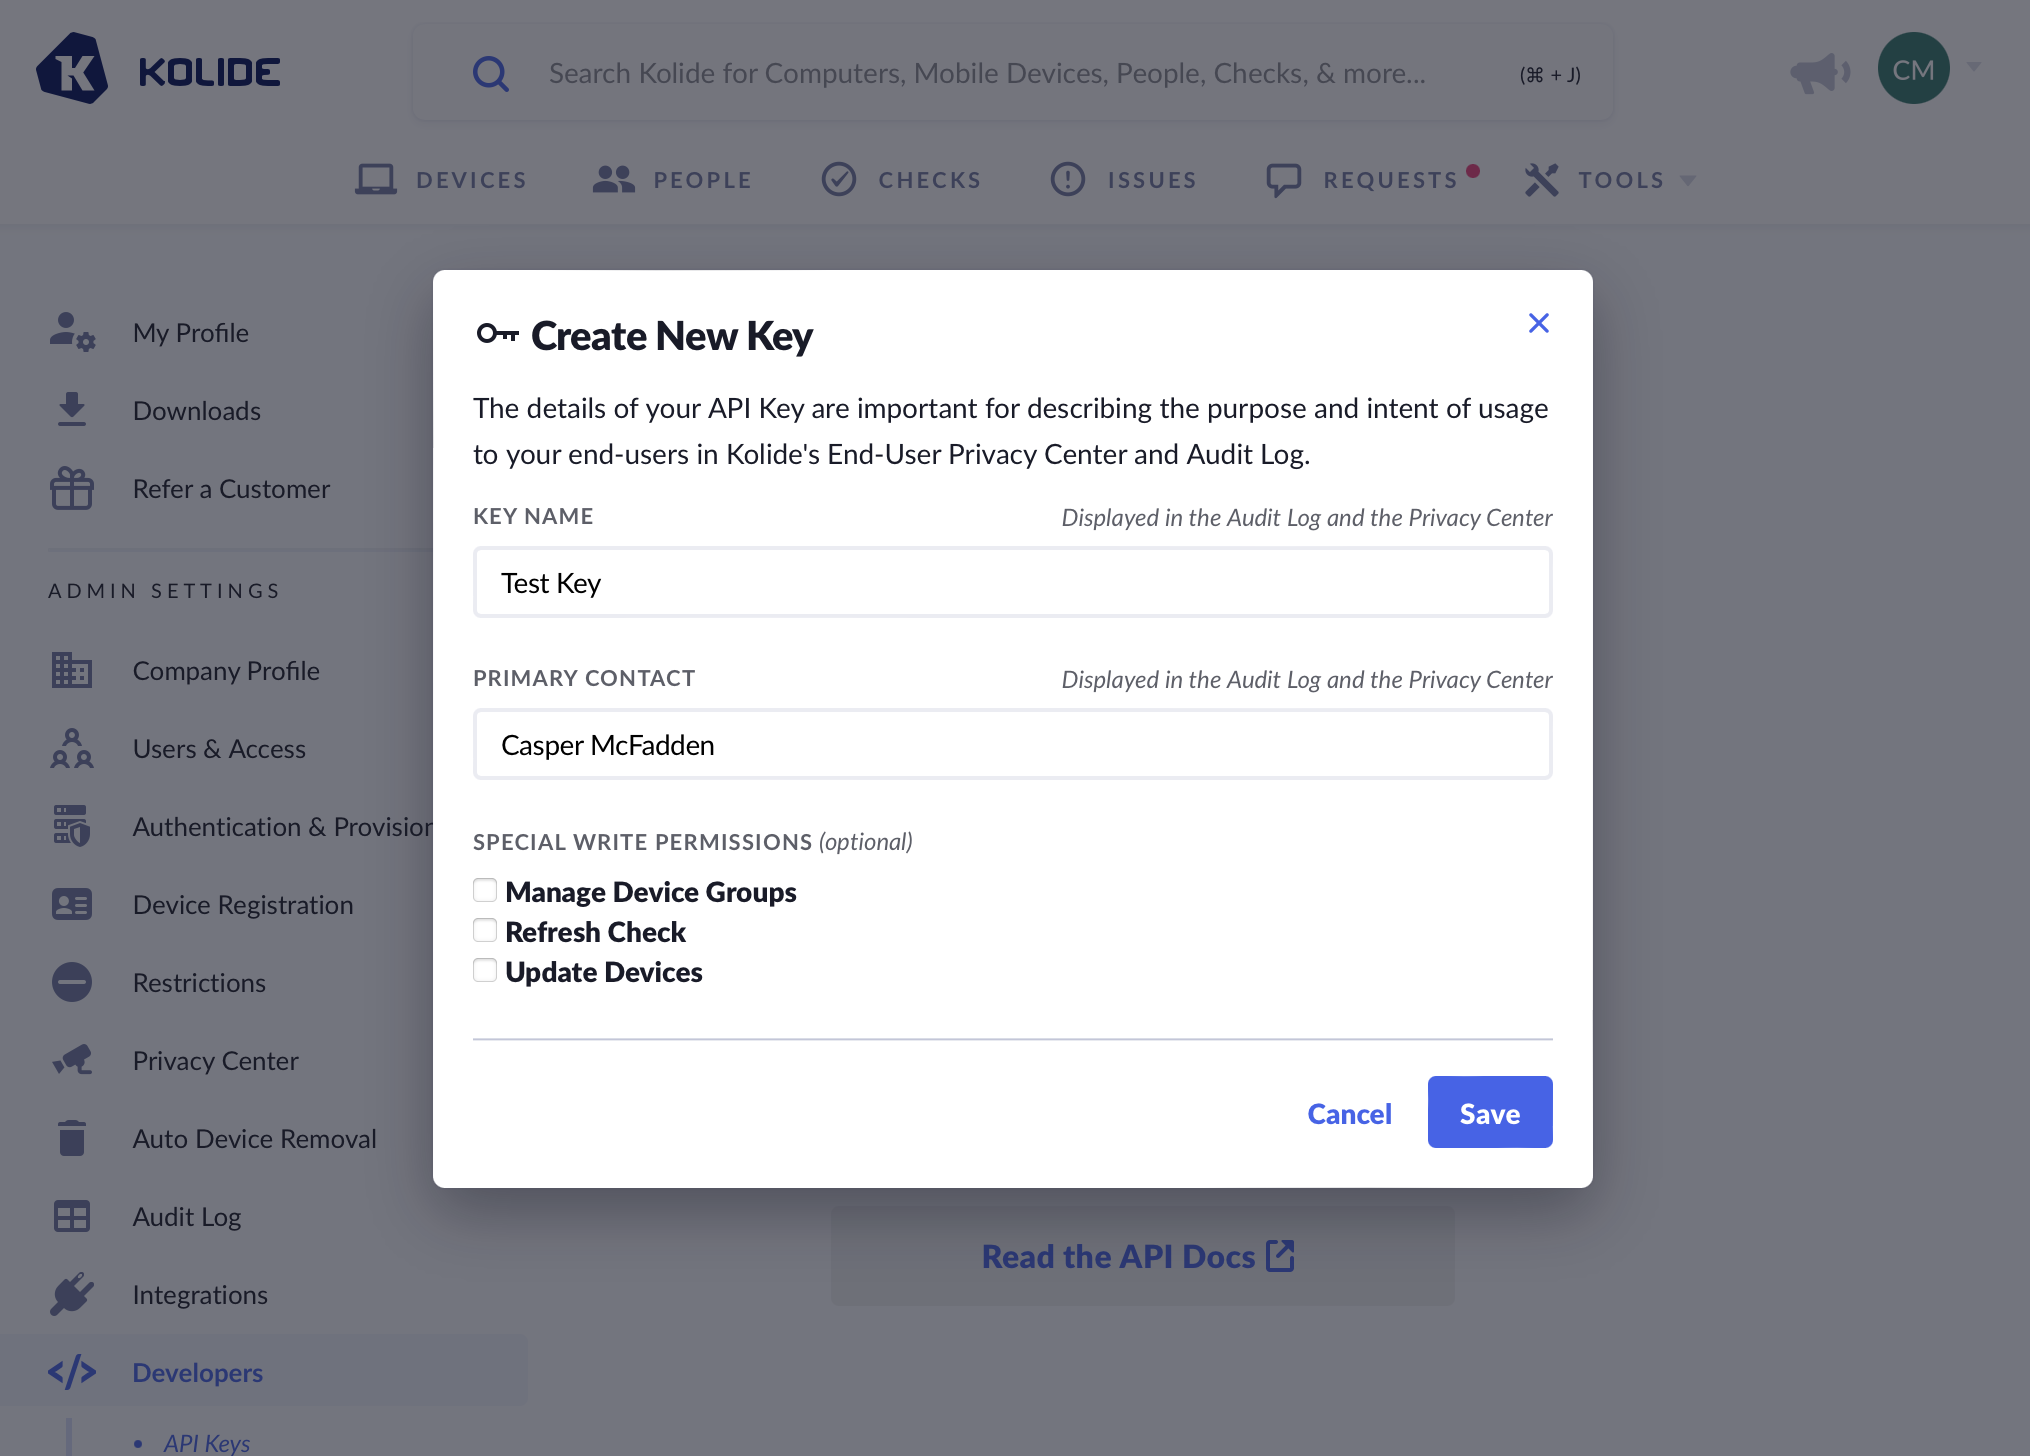Screen dimensions: 2030x1456
Task: Save the new API key
Action: [1489, 1112]
